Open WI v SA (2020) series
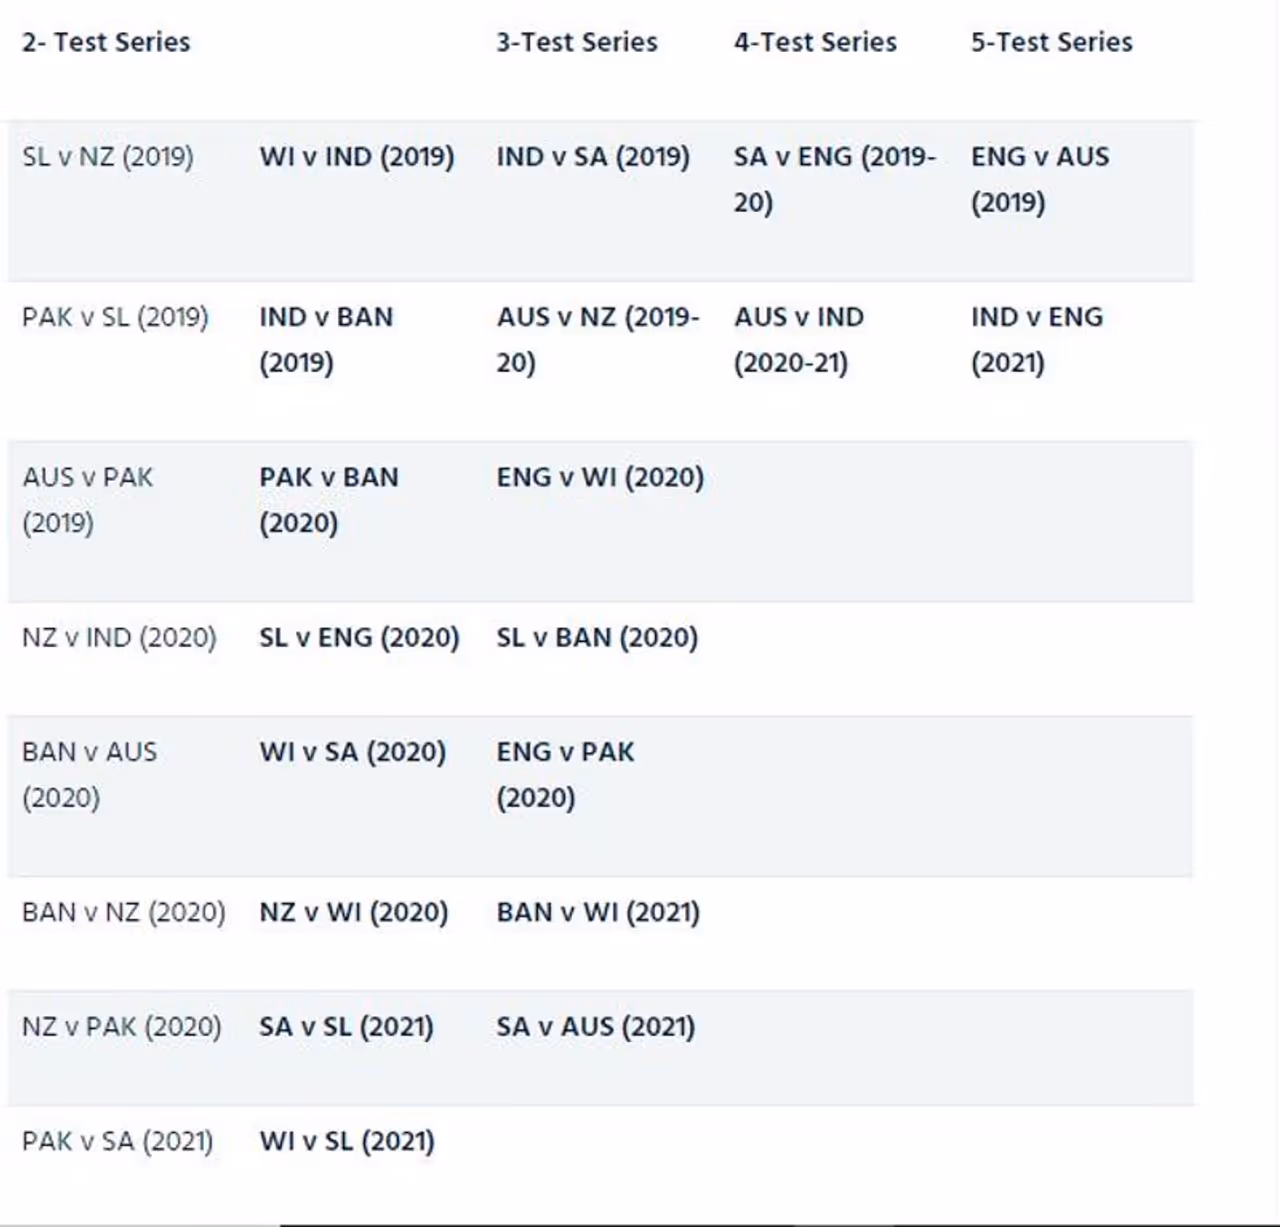Image resolution: width=1280 pixels, height=1227 pixels. [352, 752]
